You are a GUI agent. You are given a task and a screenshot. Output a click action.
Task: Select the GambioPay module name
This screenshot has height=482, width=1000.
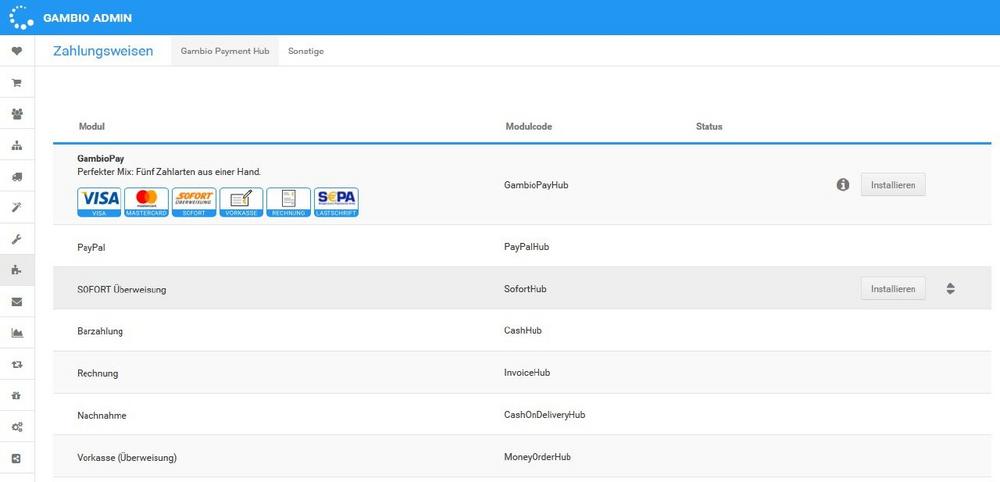pyautogui.click(x=101, y=159)
